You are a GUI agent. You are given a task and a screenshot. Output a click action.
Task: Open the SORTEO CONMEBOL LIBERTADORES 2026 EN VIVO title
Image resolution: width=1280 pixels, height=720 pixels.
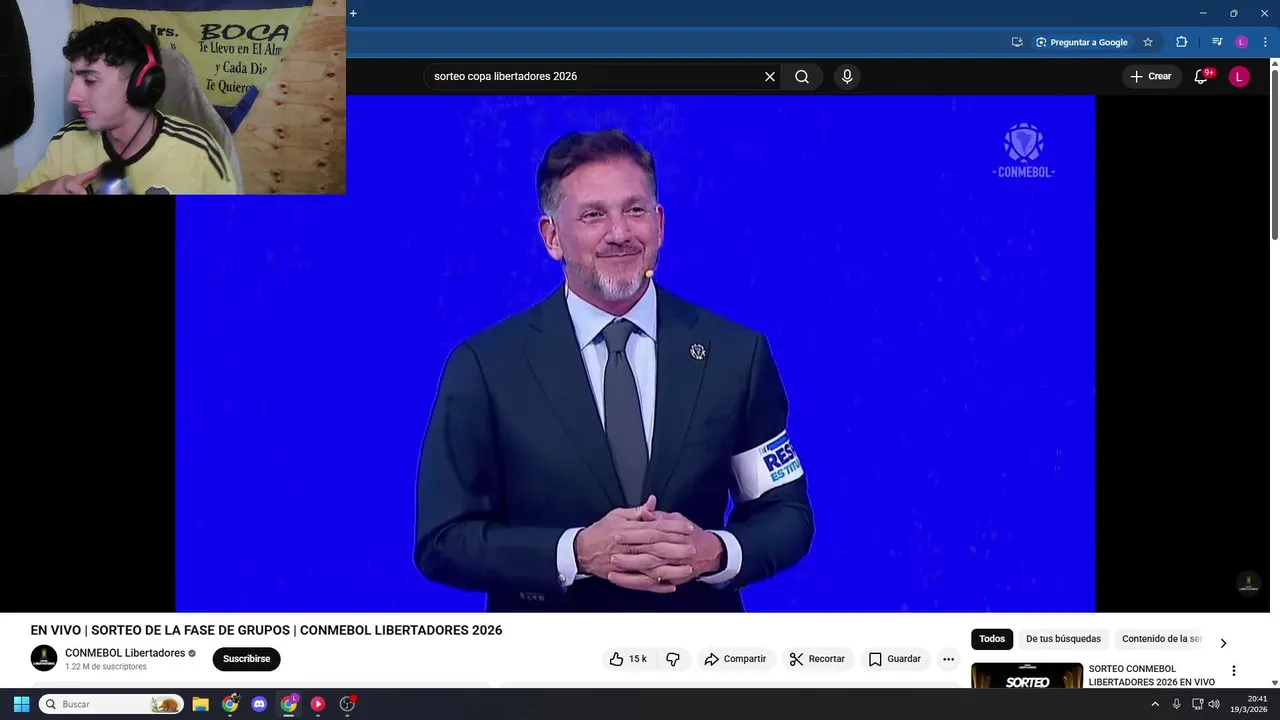tap(1152, 676)
